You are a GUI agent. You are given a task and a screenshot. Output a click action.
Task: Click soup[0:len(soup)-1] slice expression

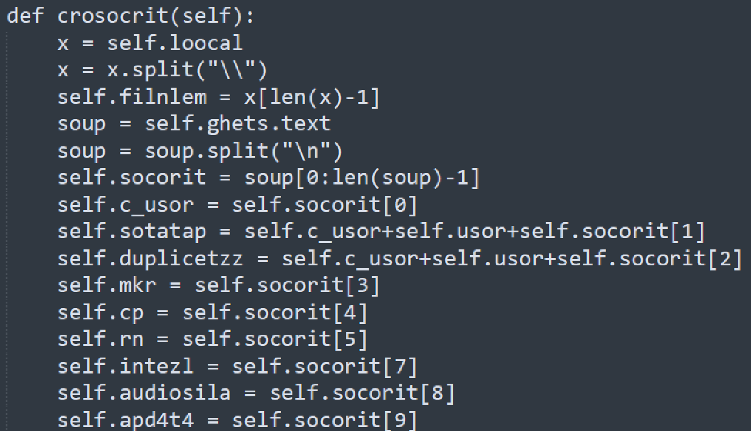point(362,178)
